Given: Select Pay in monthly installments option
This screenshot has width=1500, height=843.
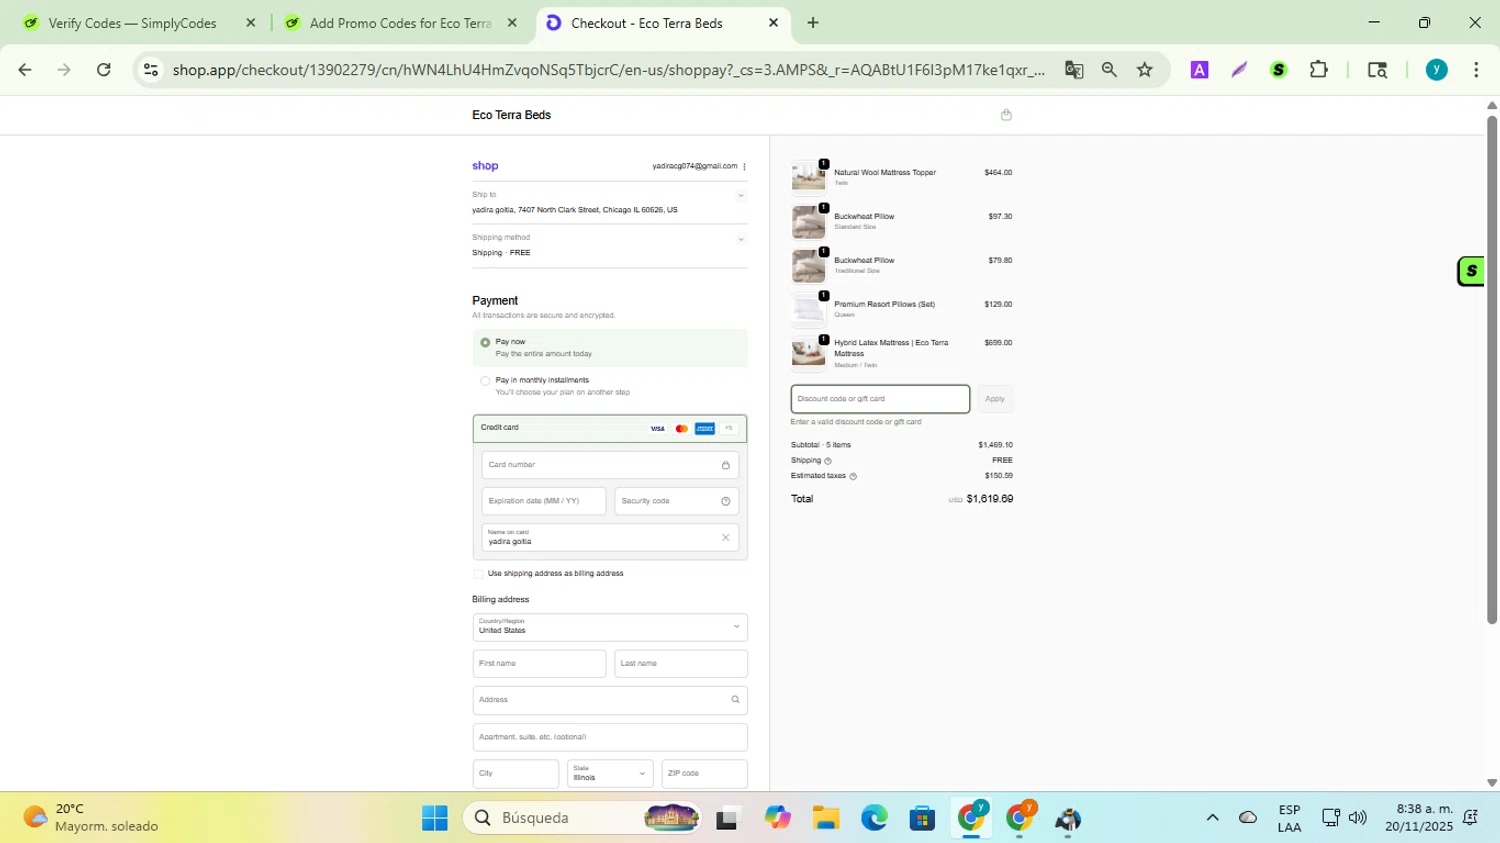Looking at the screenshot, I should coord(485,381).
